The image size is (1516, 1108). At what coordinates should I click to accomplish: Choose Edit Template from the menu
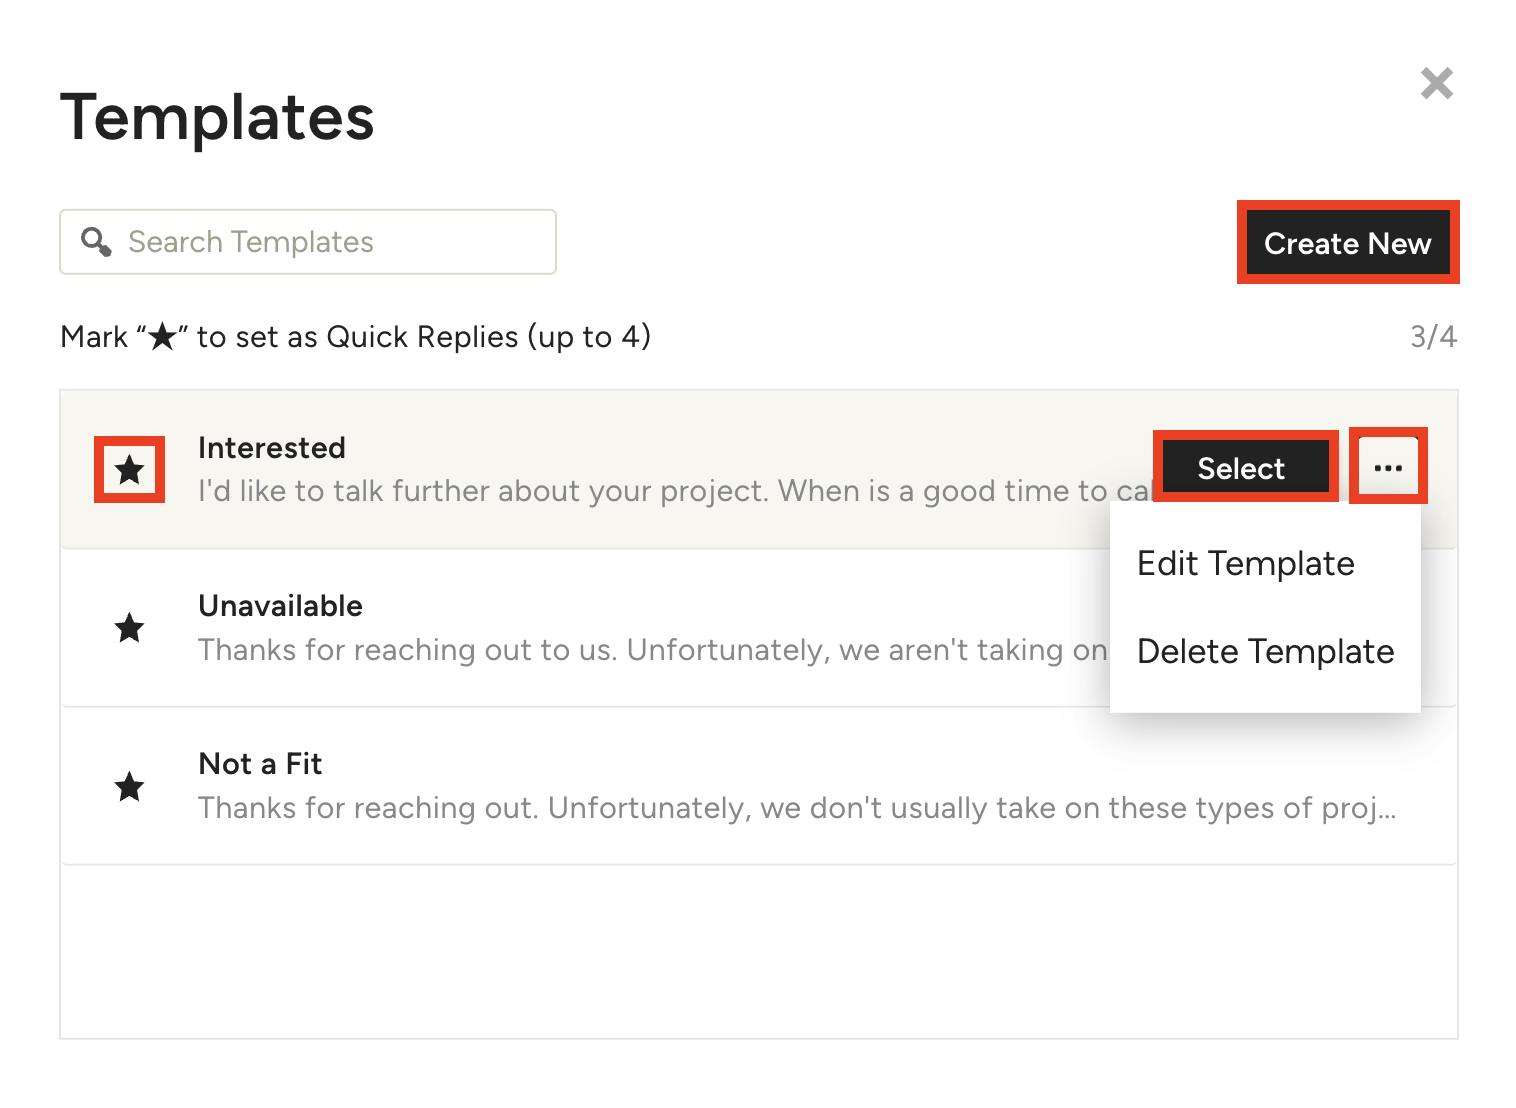tap(1246, 563)
